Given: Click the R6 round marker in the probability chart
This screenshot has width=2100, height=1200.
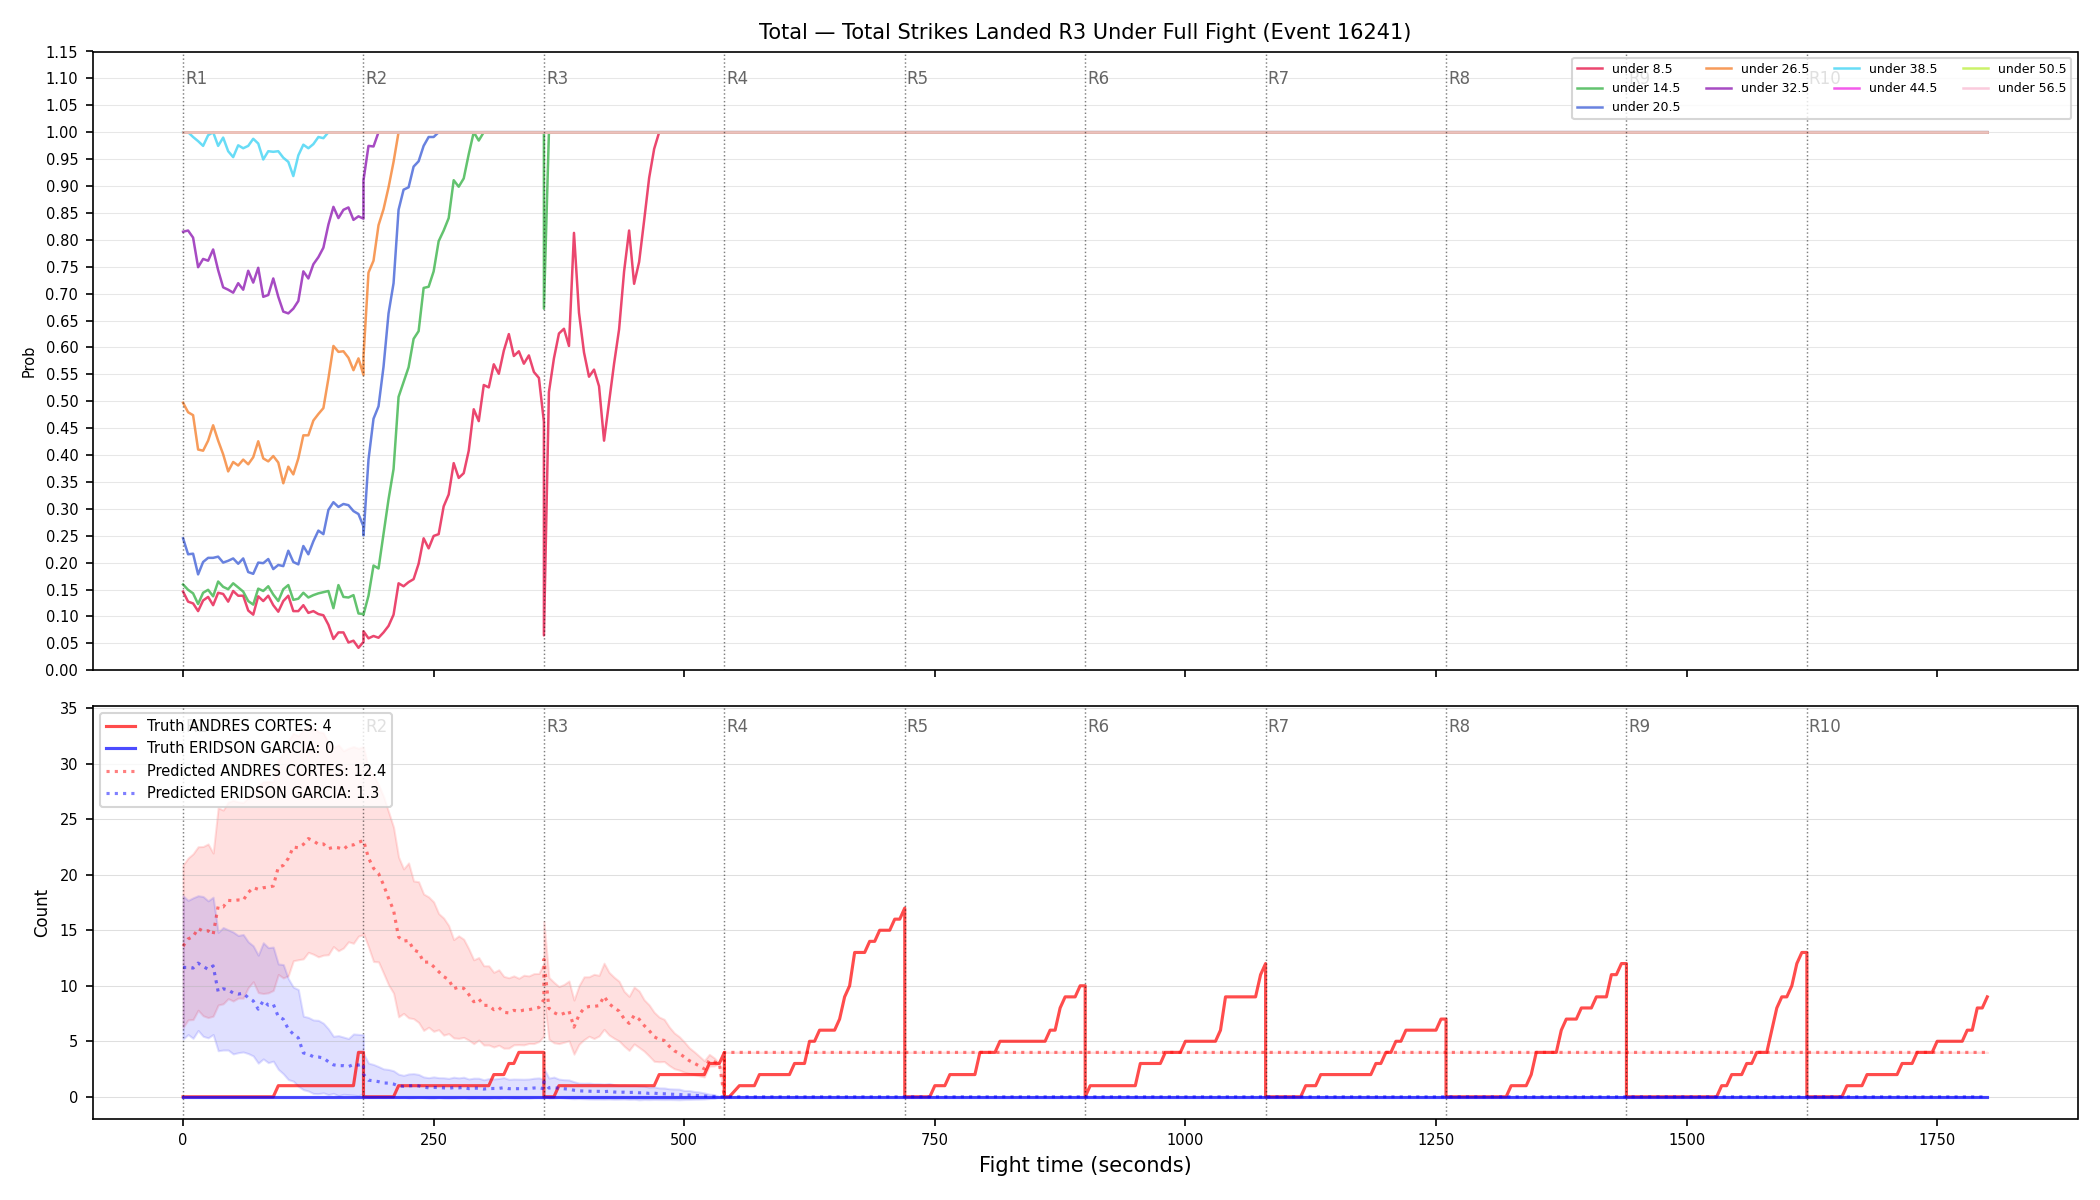Looking at the screenshot, I should pos(1098,78).
